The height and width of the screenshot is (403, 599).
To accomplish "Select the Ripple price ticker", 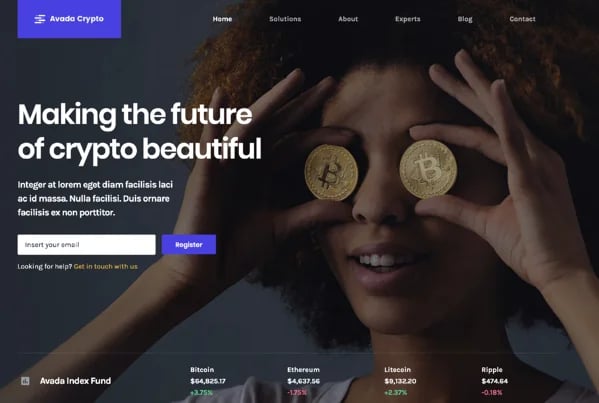I will [495, 381].
